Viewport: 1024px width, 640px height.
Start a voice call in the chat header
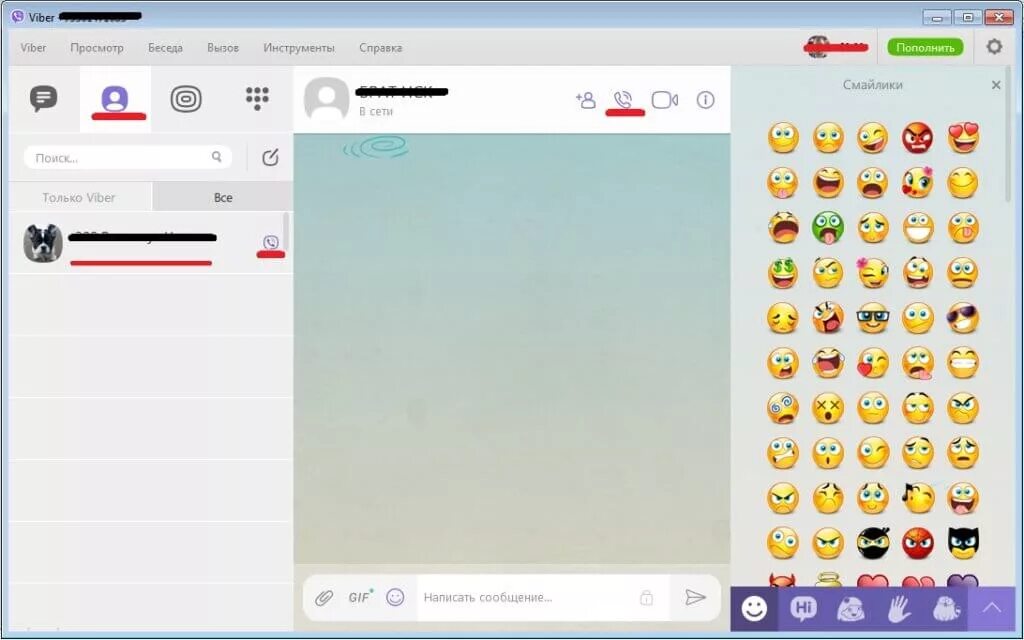point(624,100)
